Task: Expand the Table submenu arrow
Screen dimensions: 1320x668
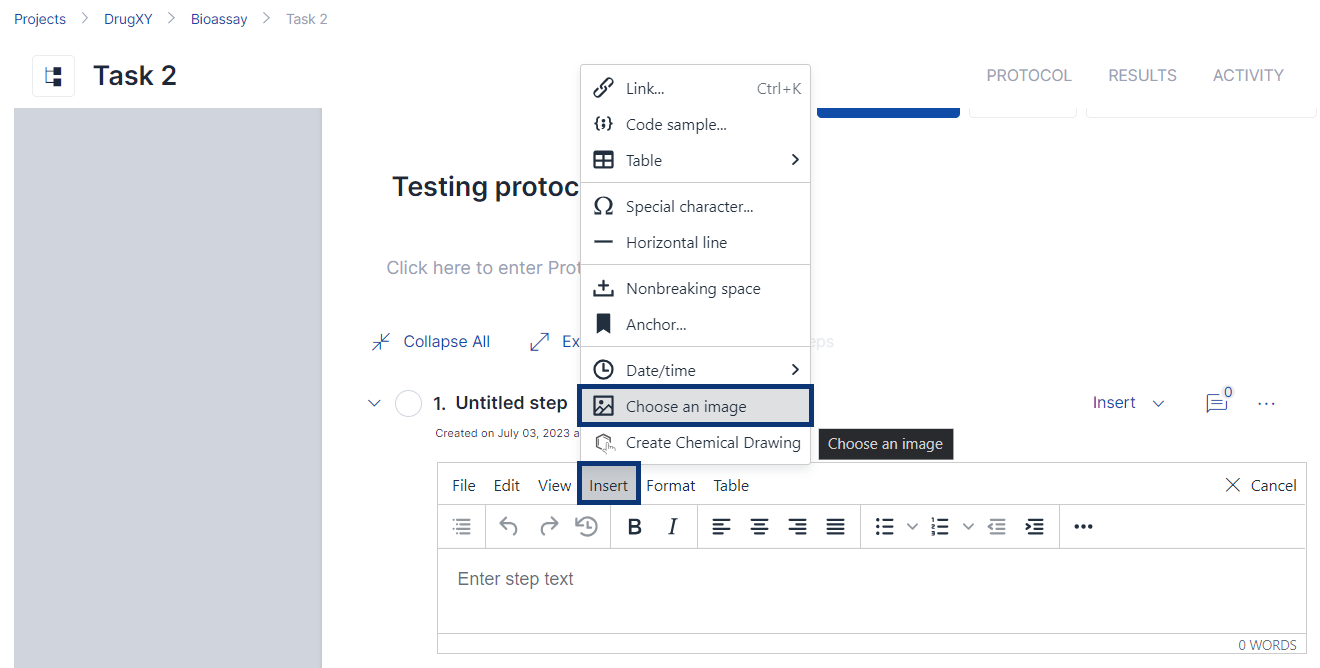Action: pos(795,160)
